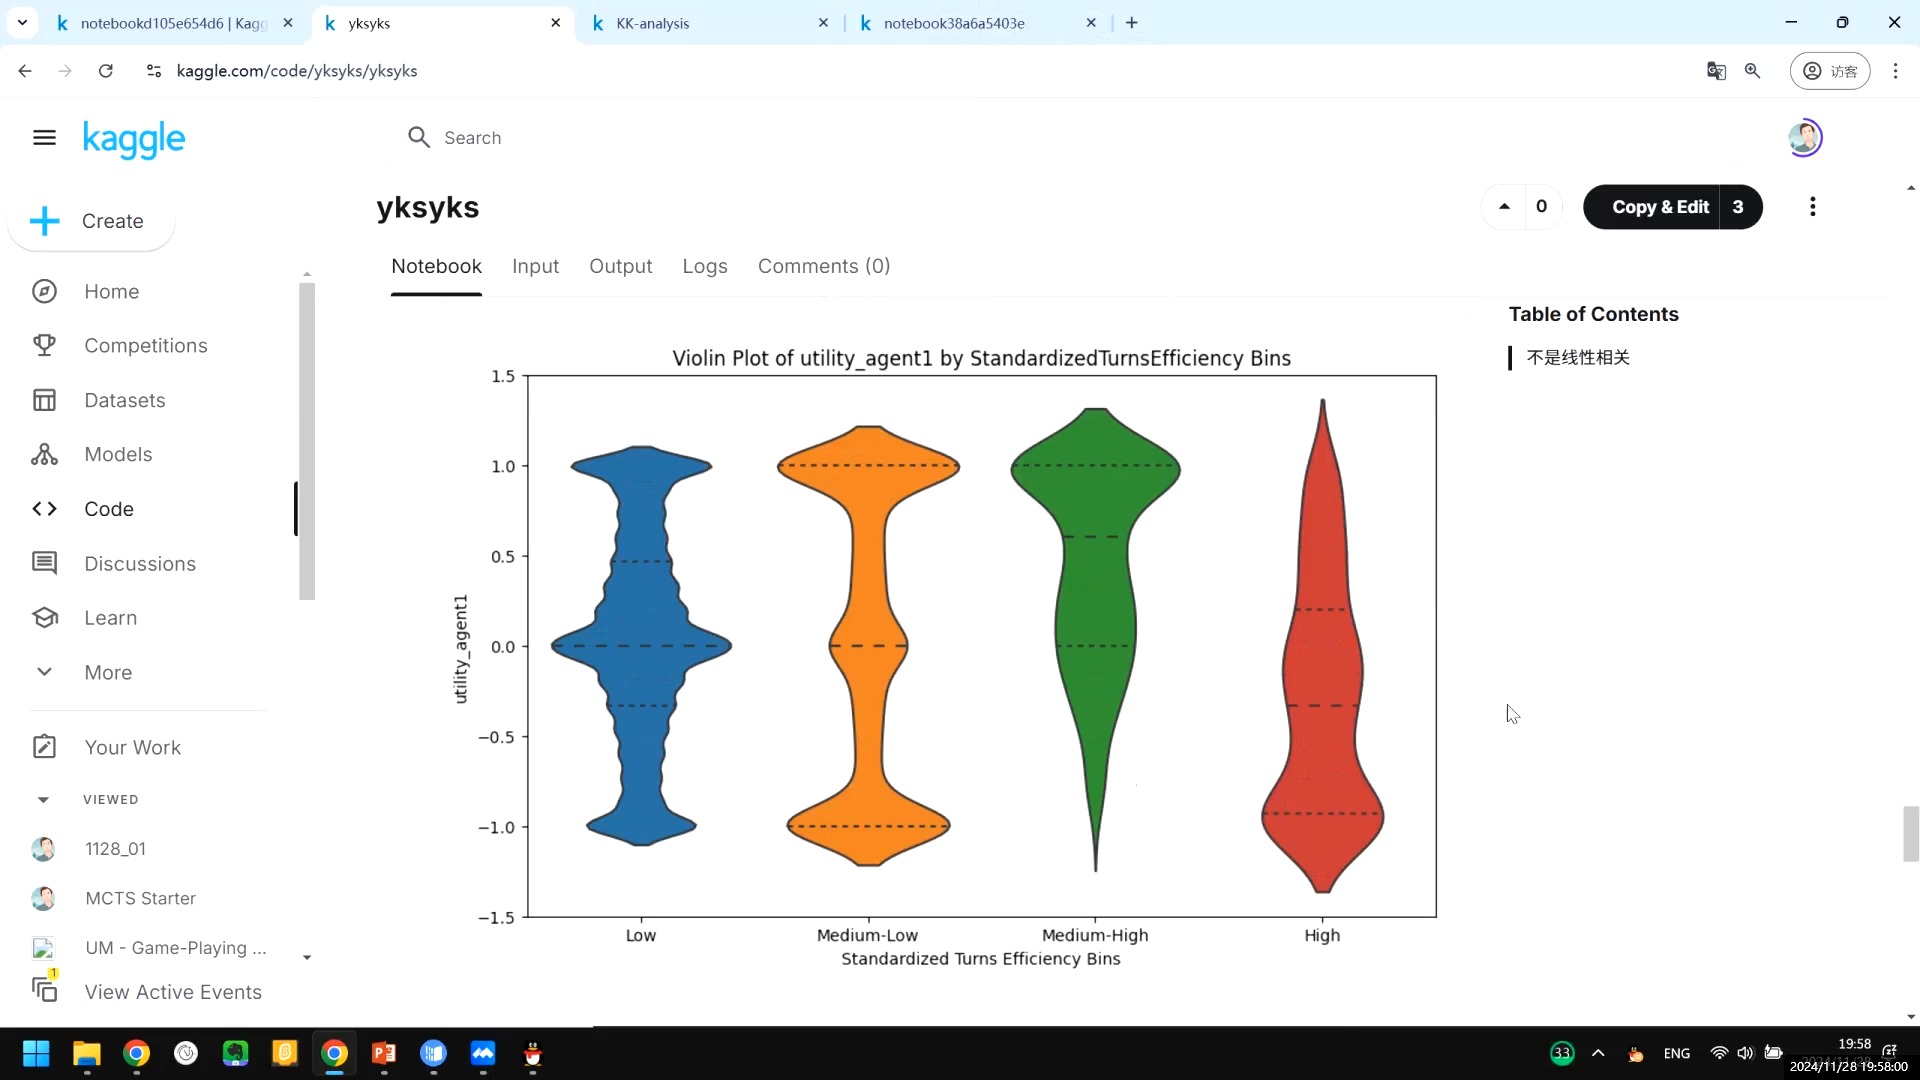1920x1080 pixels.
Task: Open the browser tab search dropdown
Action: (x=22, y=22)
